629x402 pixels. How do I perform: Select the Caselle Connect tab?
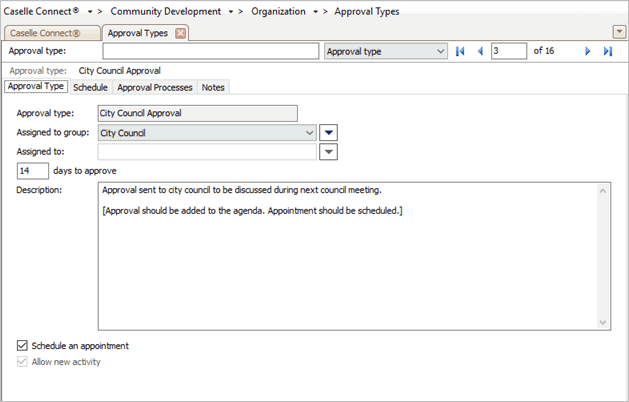tap(49, 33)
